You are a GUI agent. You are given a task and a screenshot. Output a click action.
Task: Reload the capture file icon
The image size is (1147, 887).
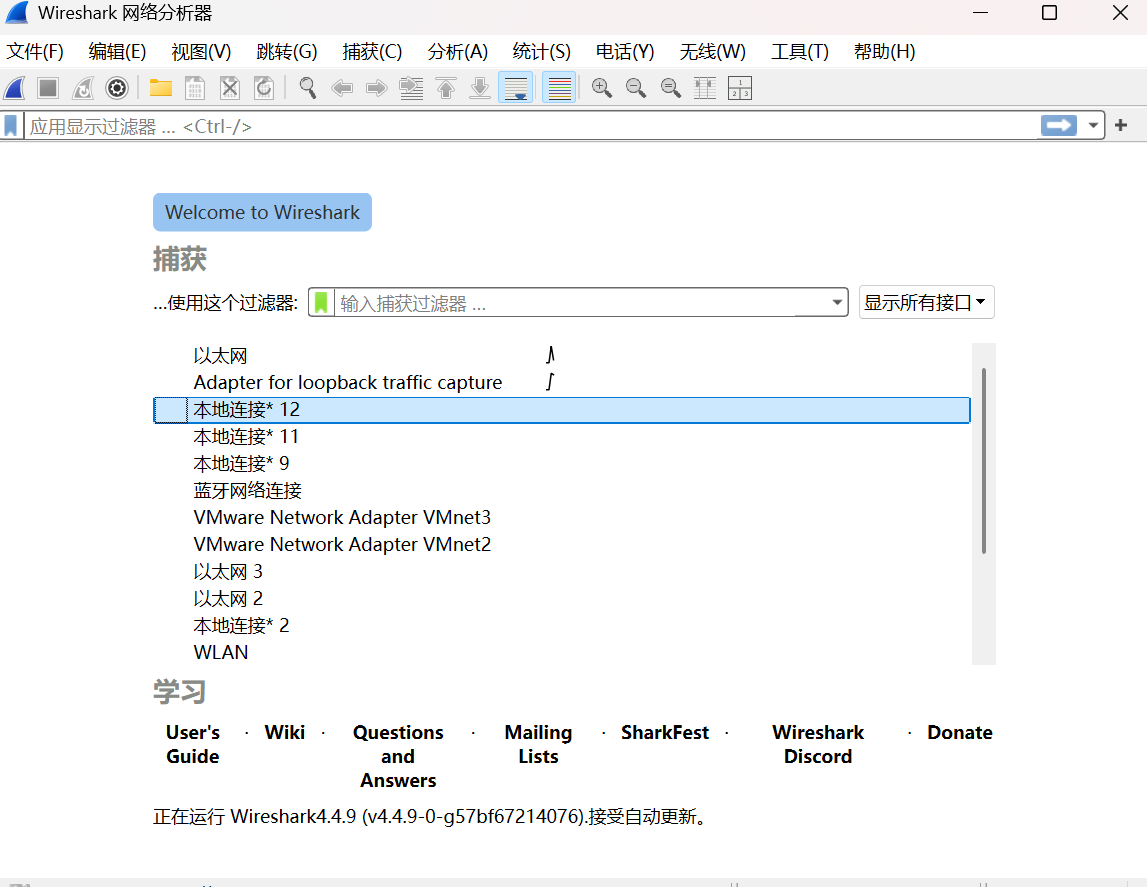(264, 88)
